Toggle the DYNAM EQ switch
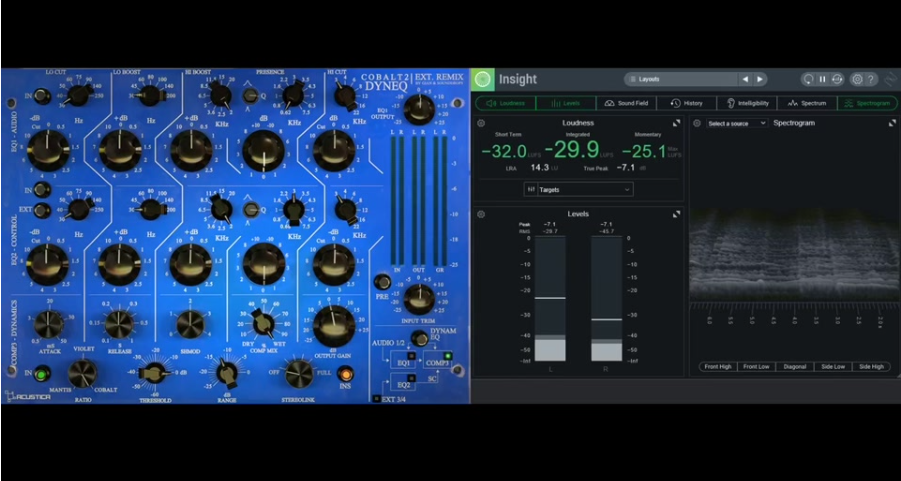 point(419,339)
